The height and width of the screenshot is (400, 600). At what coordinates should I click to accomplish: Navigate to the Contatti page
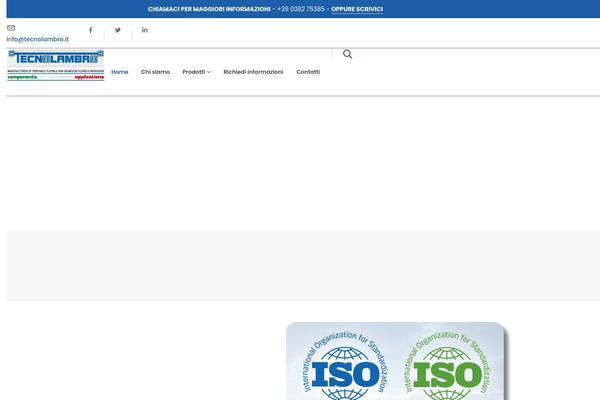coord(308,72)
